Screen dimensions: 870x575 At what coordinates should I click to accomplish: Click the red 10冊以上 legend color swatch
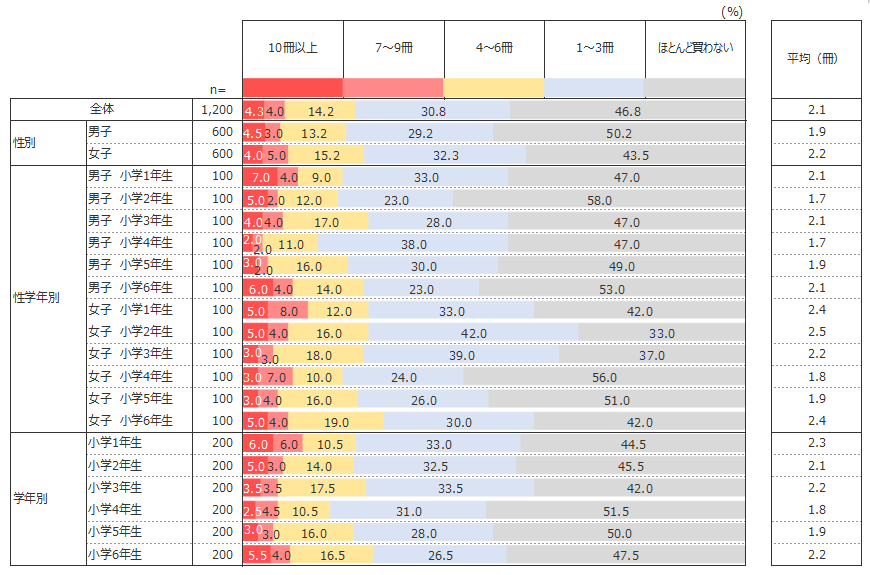(x=292, y=88)
